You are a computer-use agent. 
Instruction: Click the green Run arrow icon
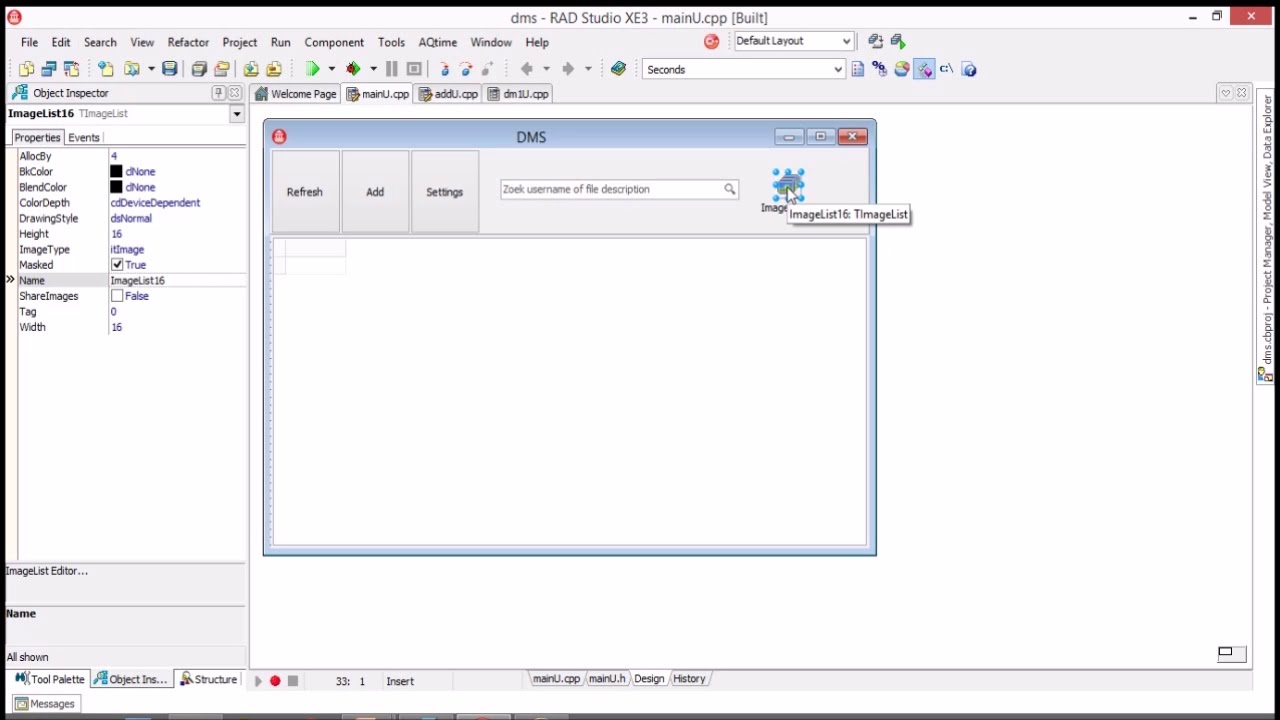(313, 69)
